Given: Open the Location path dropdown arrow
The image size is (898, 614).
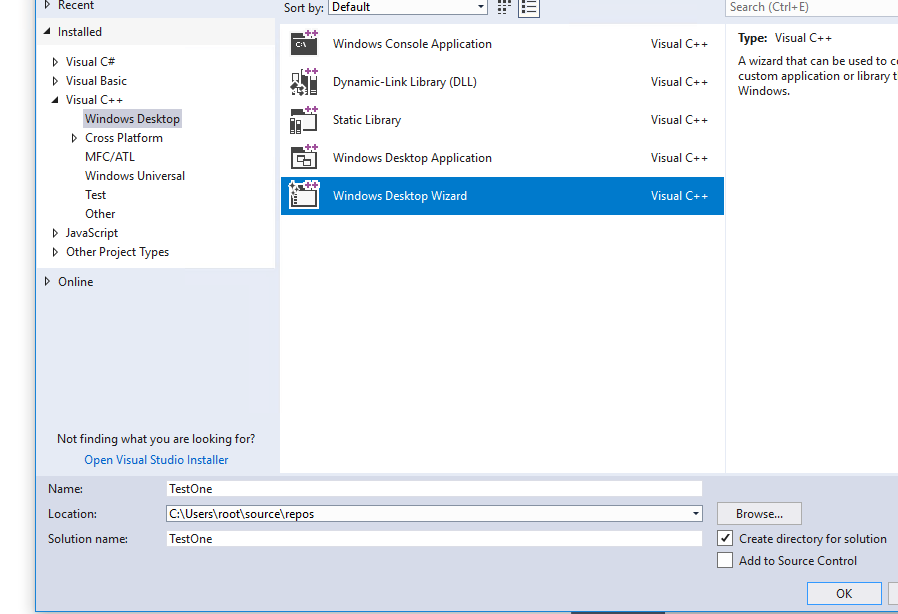Looking at the screenshot, I should [x=695, y=514].
